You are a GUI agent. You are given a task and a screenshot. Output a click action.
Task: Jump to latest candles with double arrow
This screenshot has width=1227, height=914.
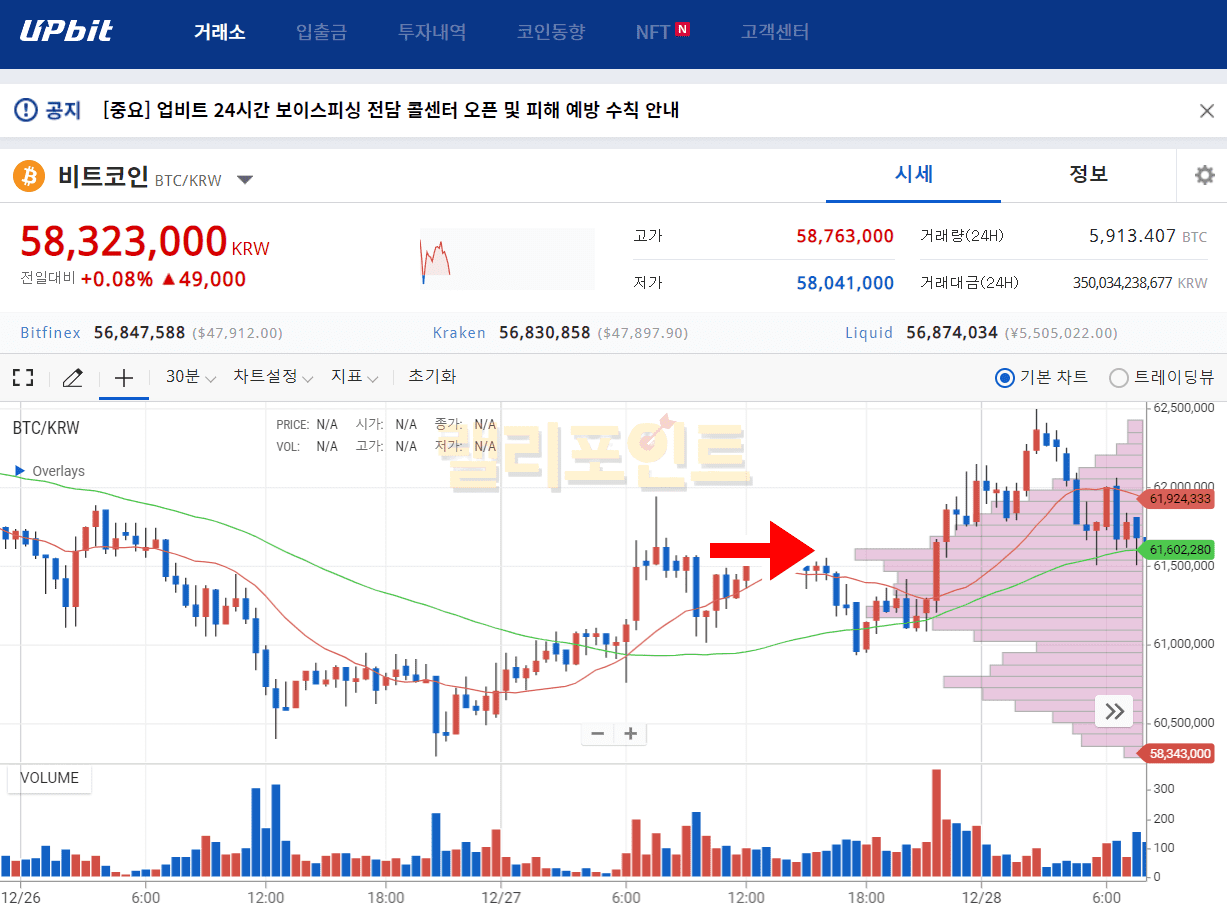coord(1114,711)
